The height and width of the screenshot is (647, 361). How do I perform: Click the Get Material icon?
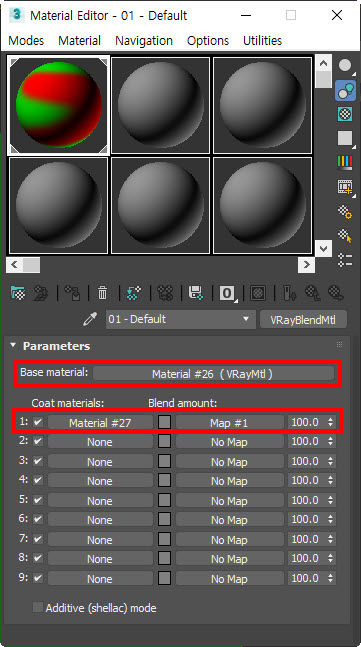click(18, 293)
